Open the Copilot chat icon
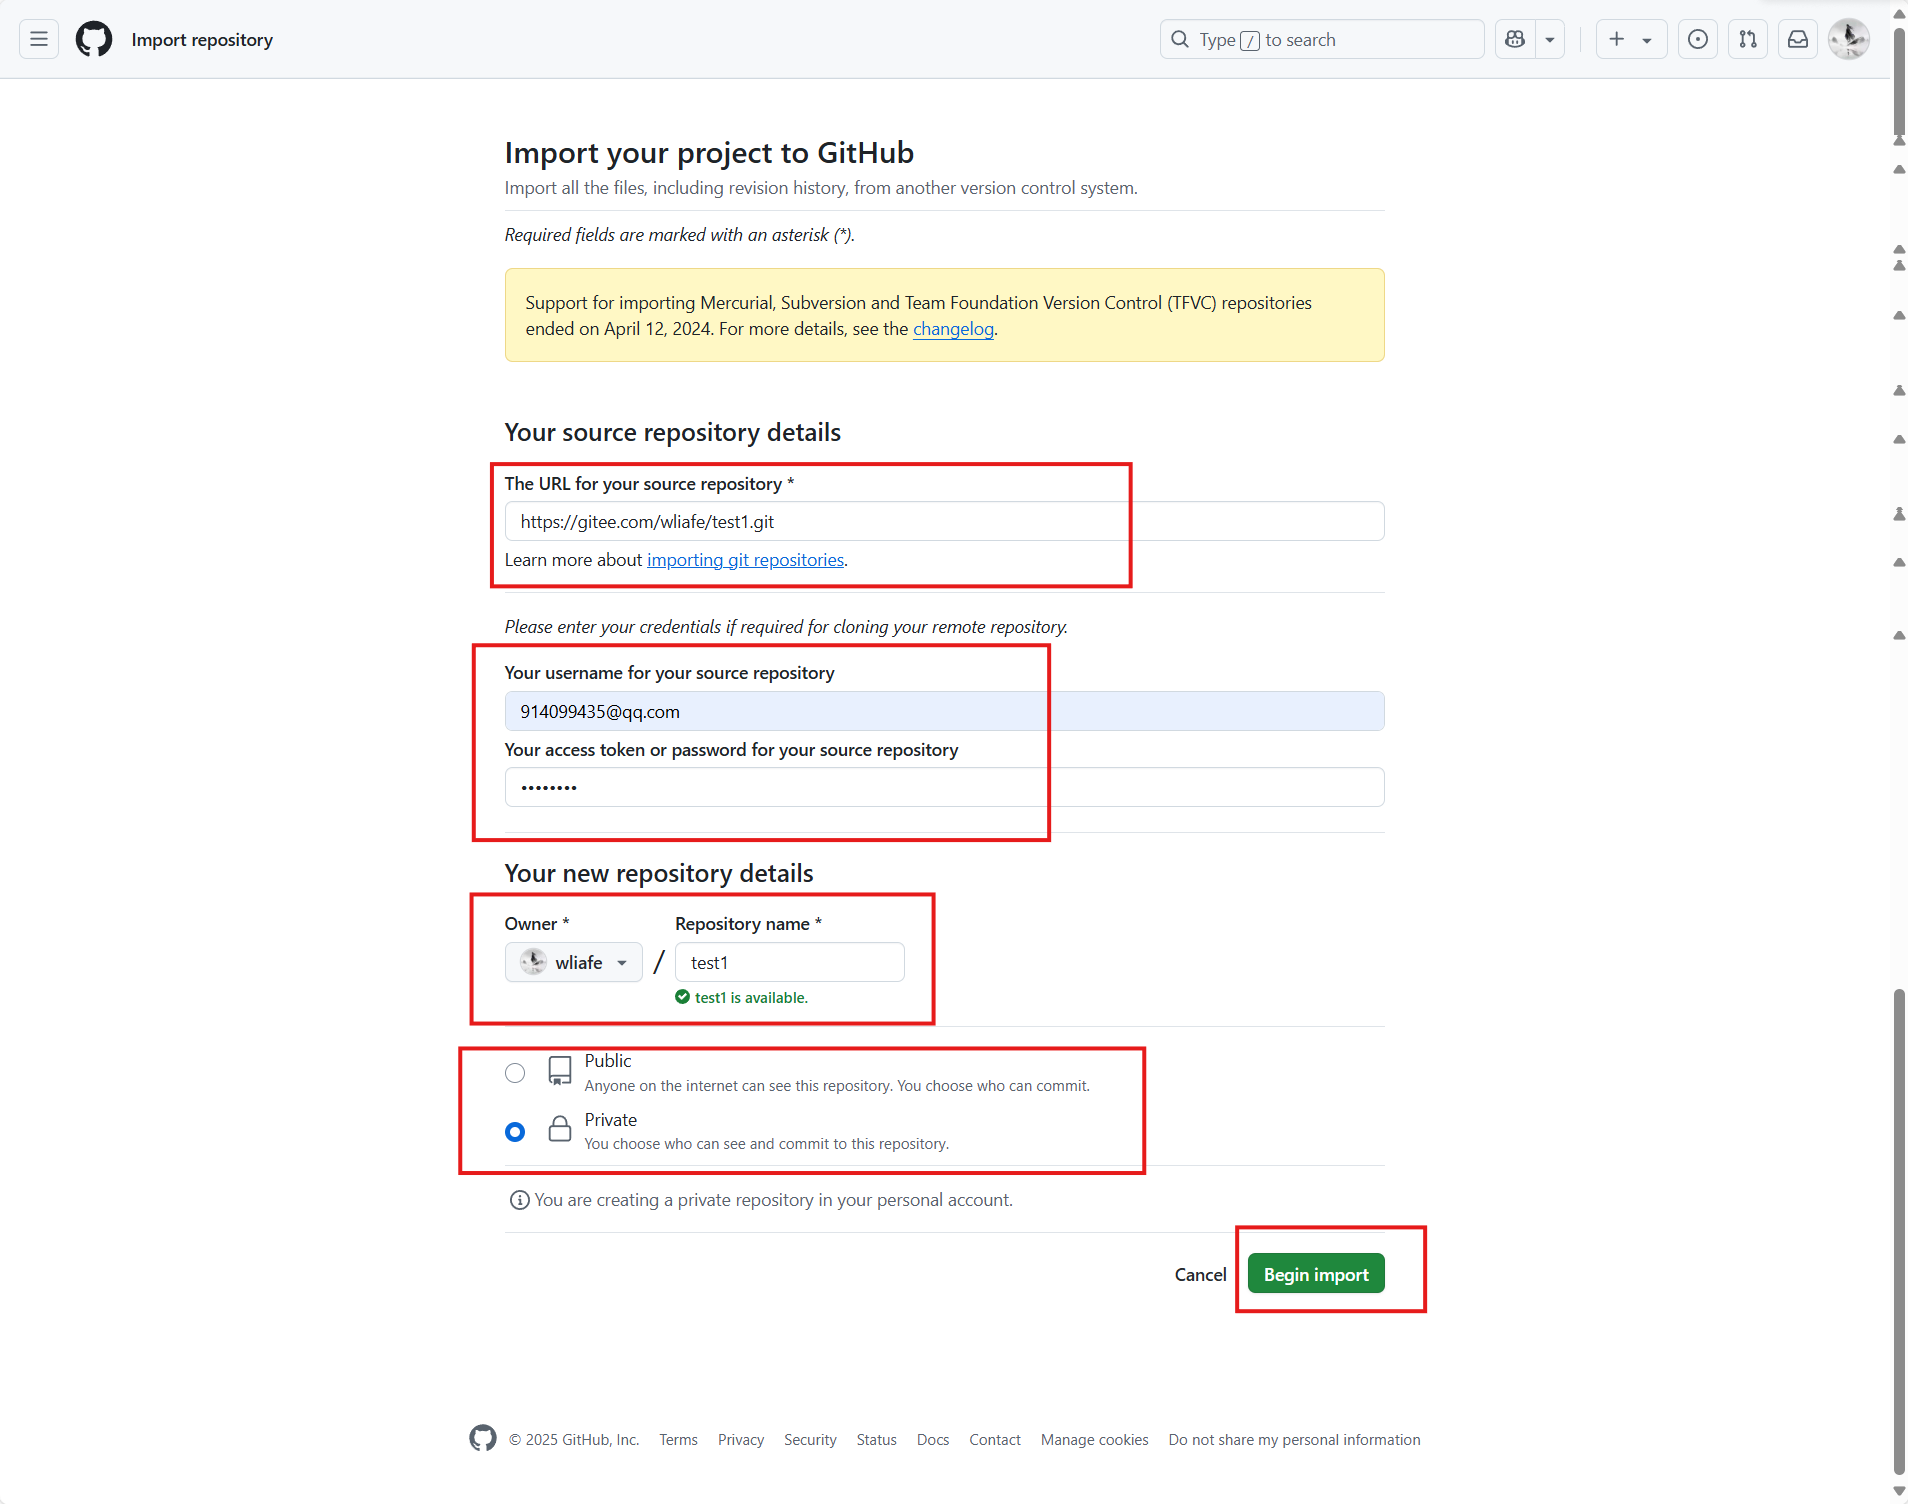 tap(1515, 40)
